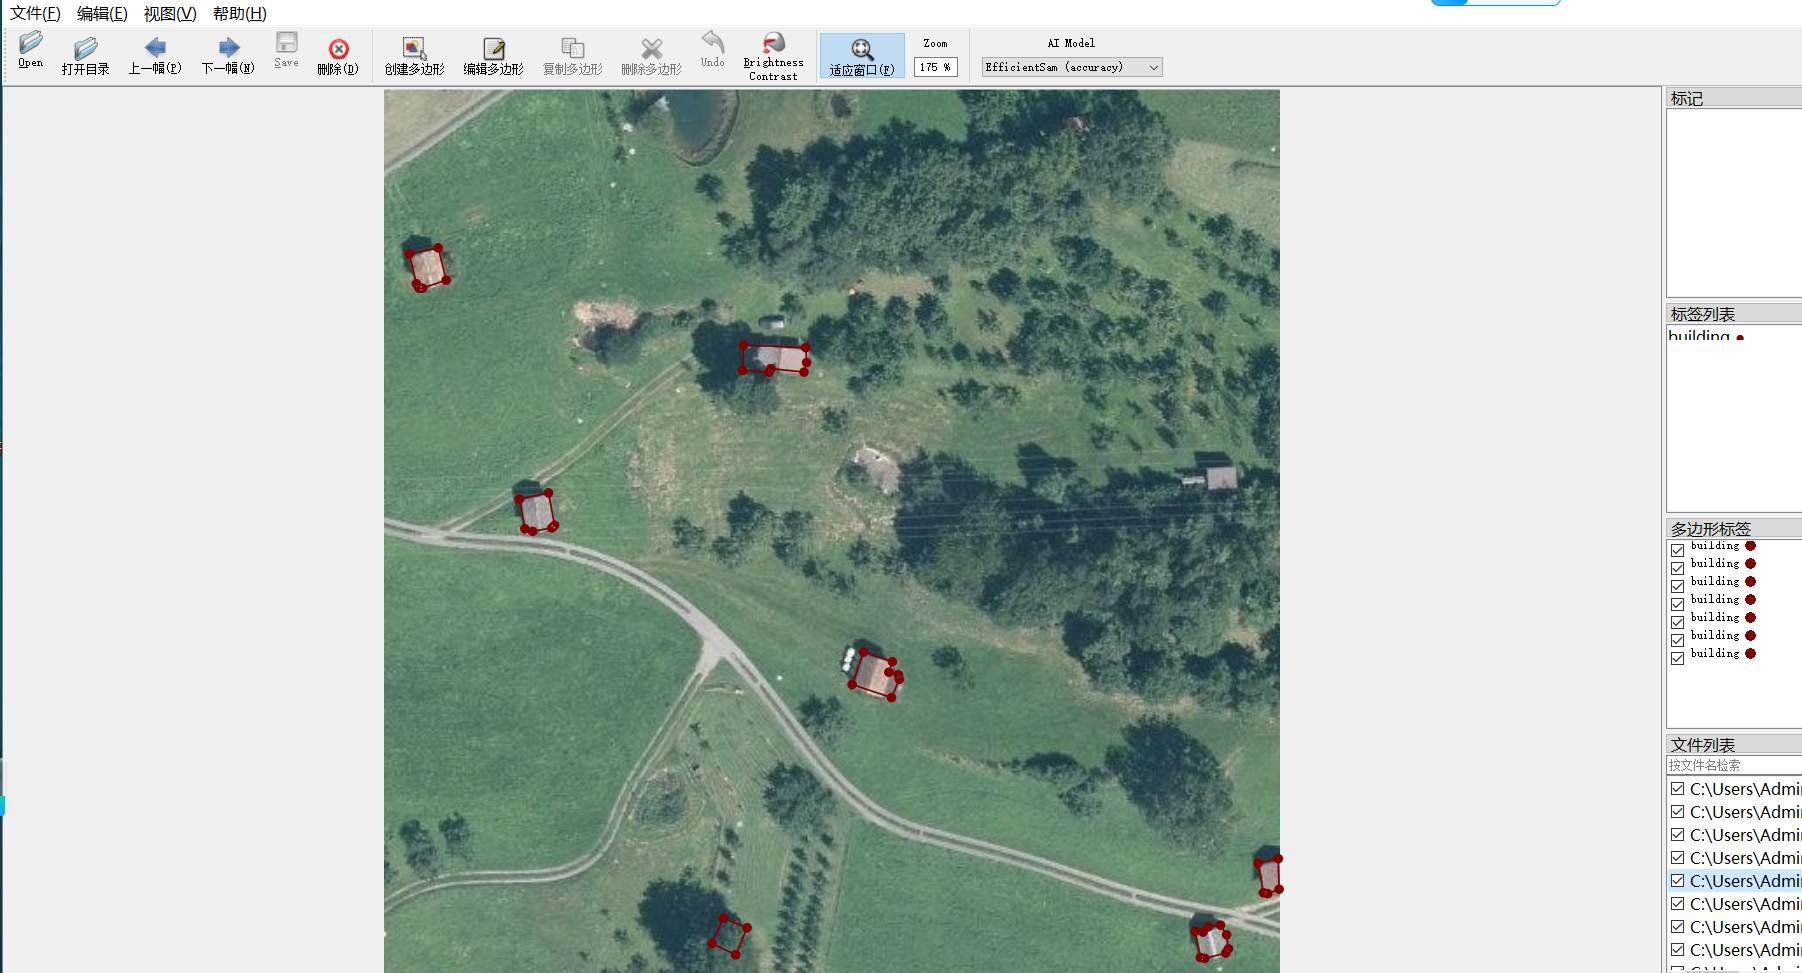
Task: Activate the 编辑多边形 edit polygon tool
Action: [x=493, y=55]
